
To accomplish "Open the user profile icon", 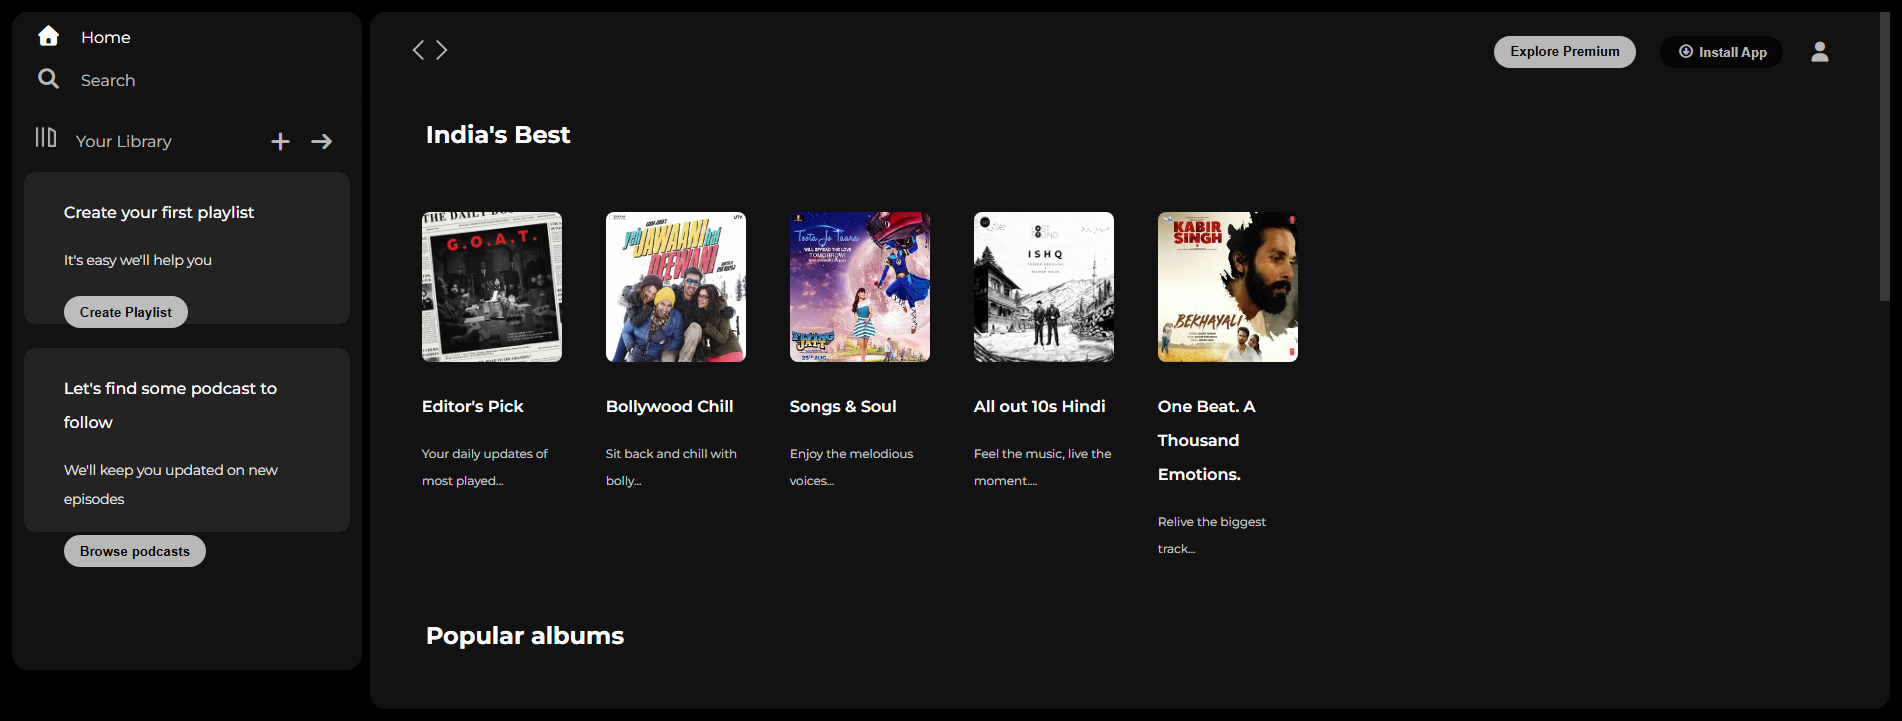I will (1820, 52).
